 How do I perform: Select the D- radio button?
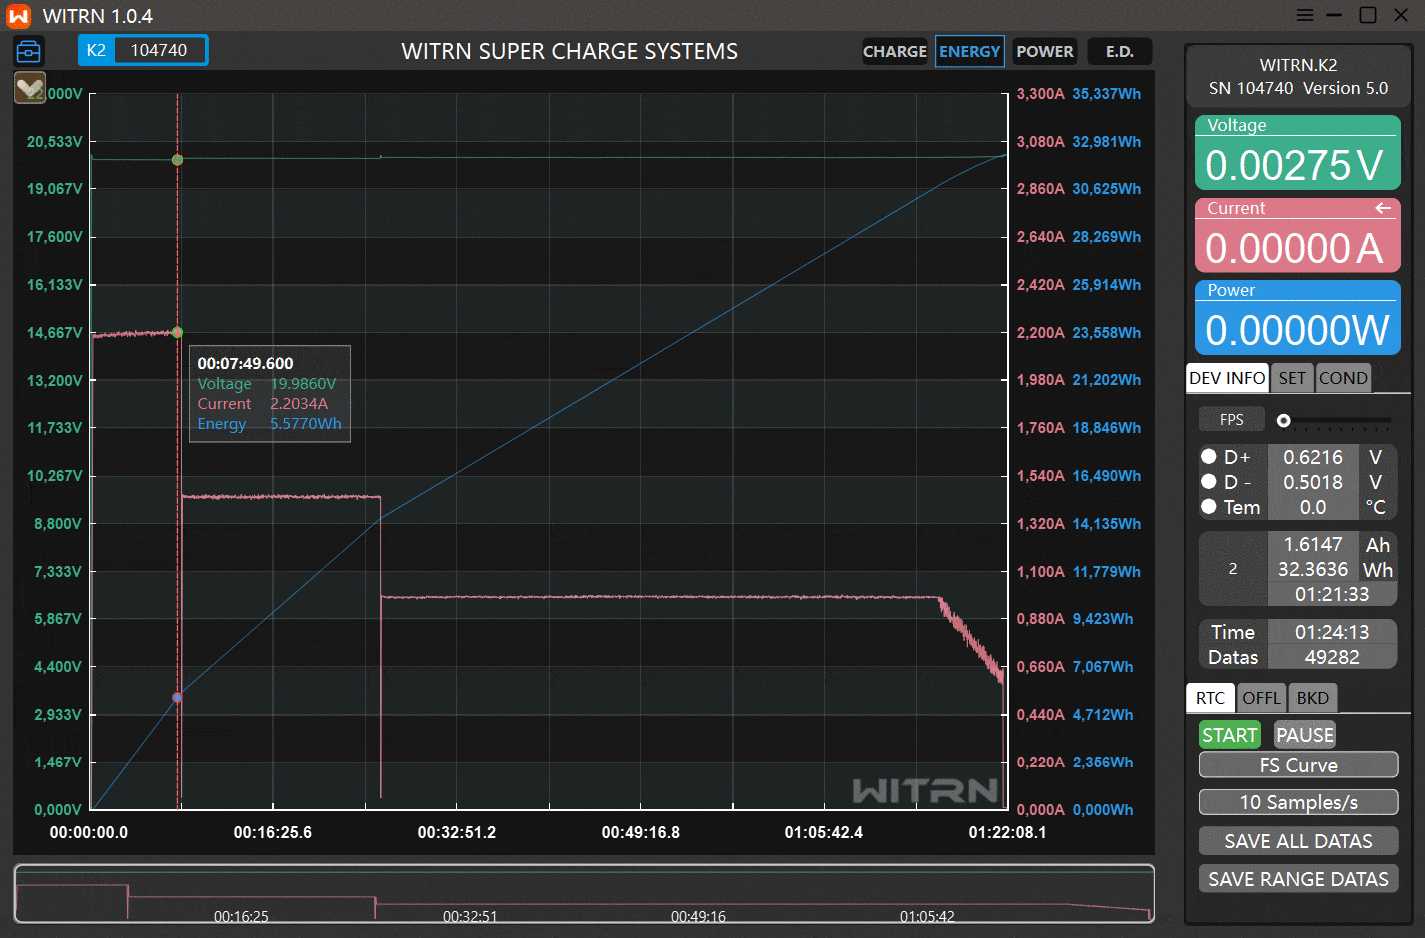point(1209,482)
